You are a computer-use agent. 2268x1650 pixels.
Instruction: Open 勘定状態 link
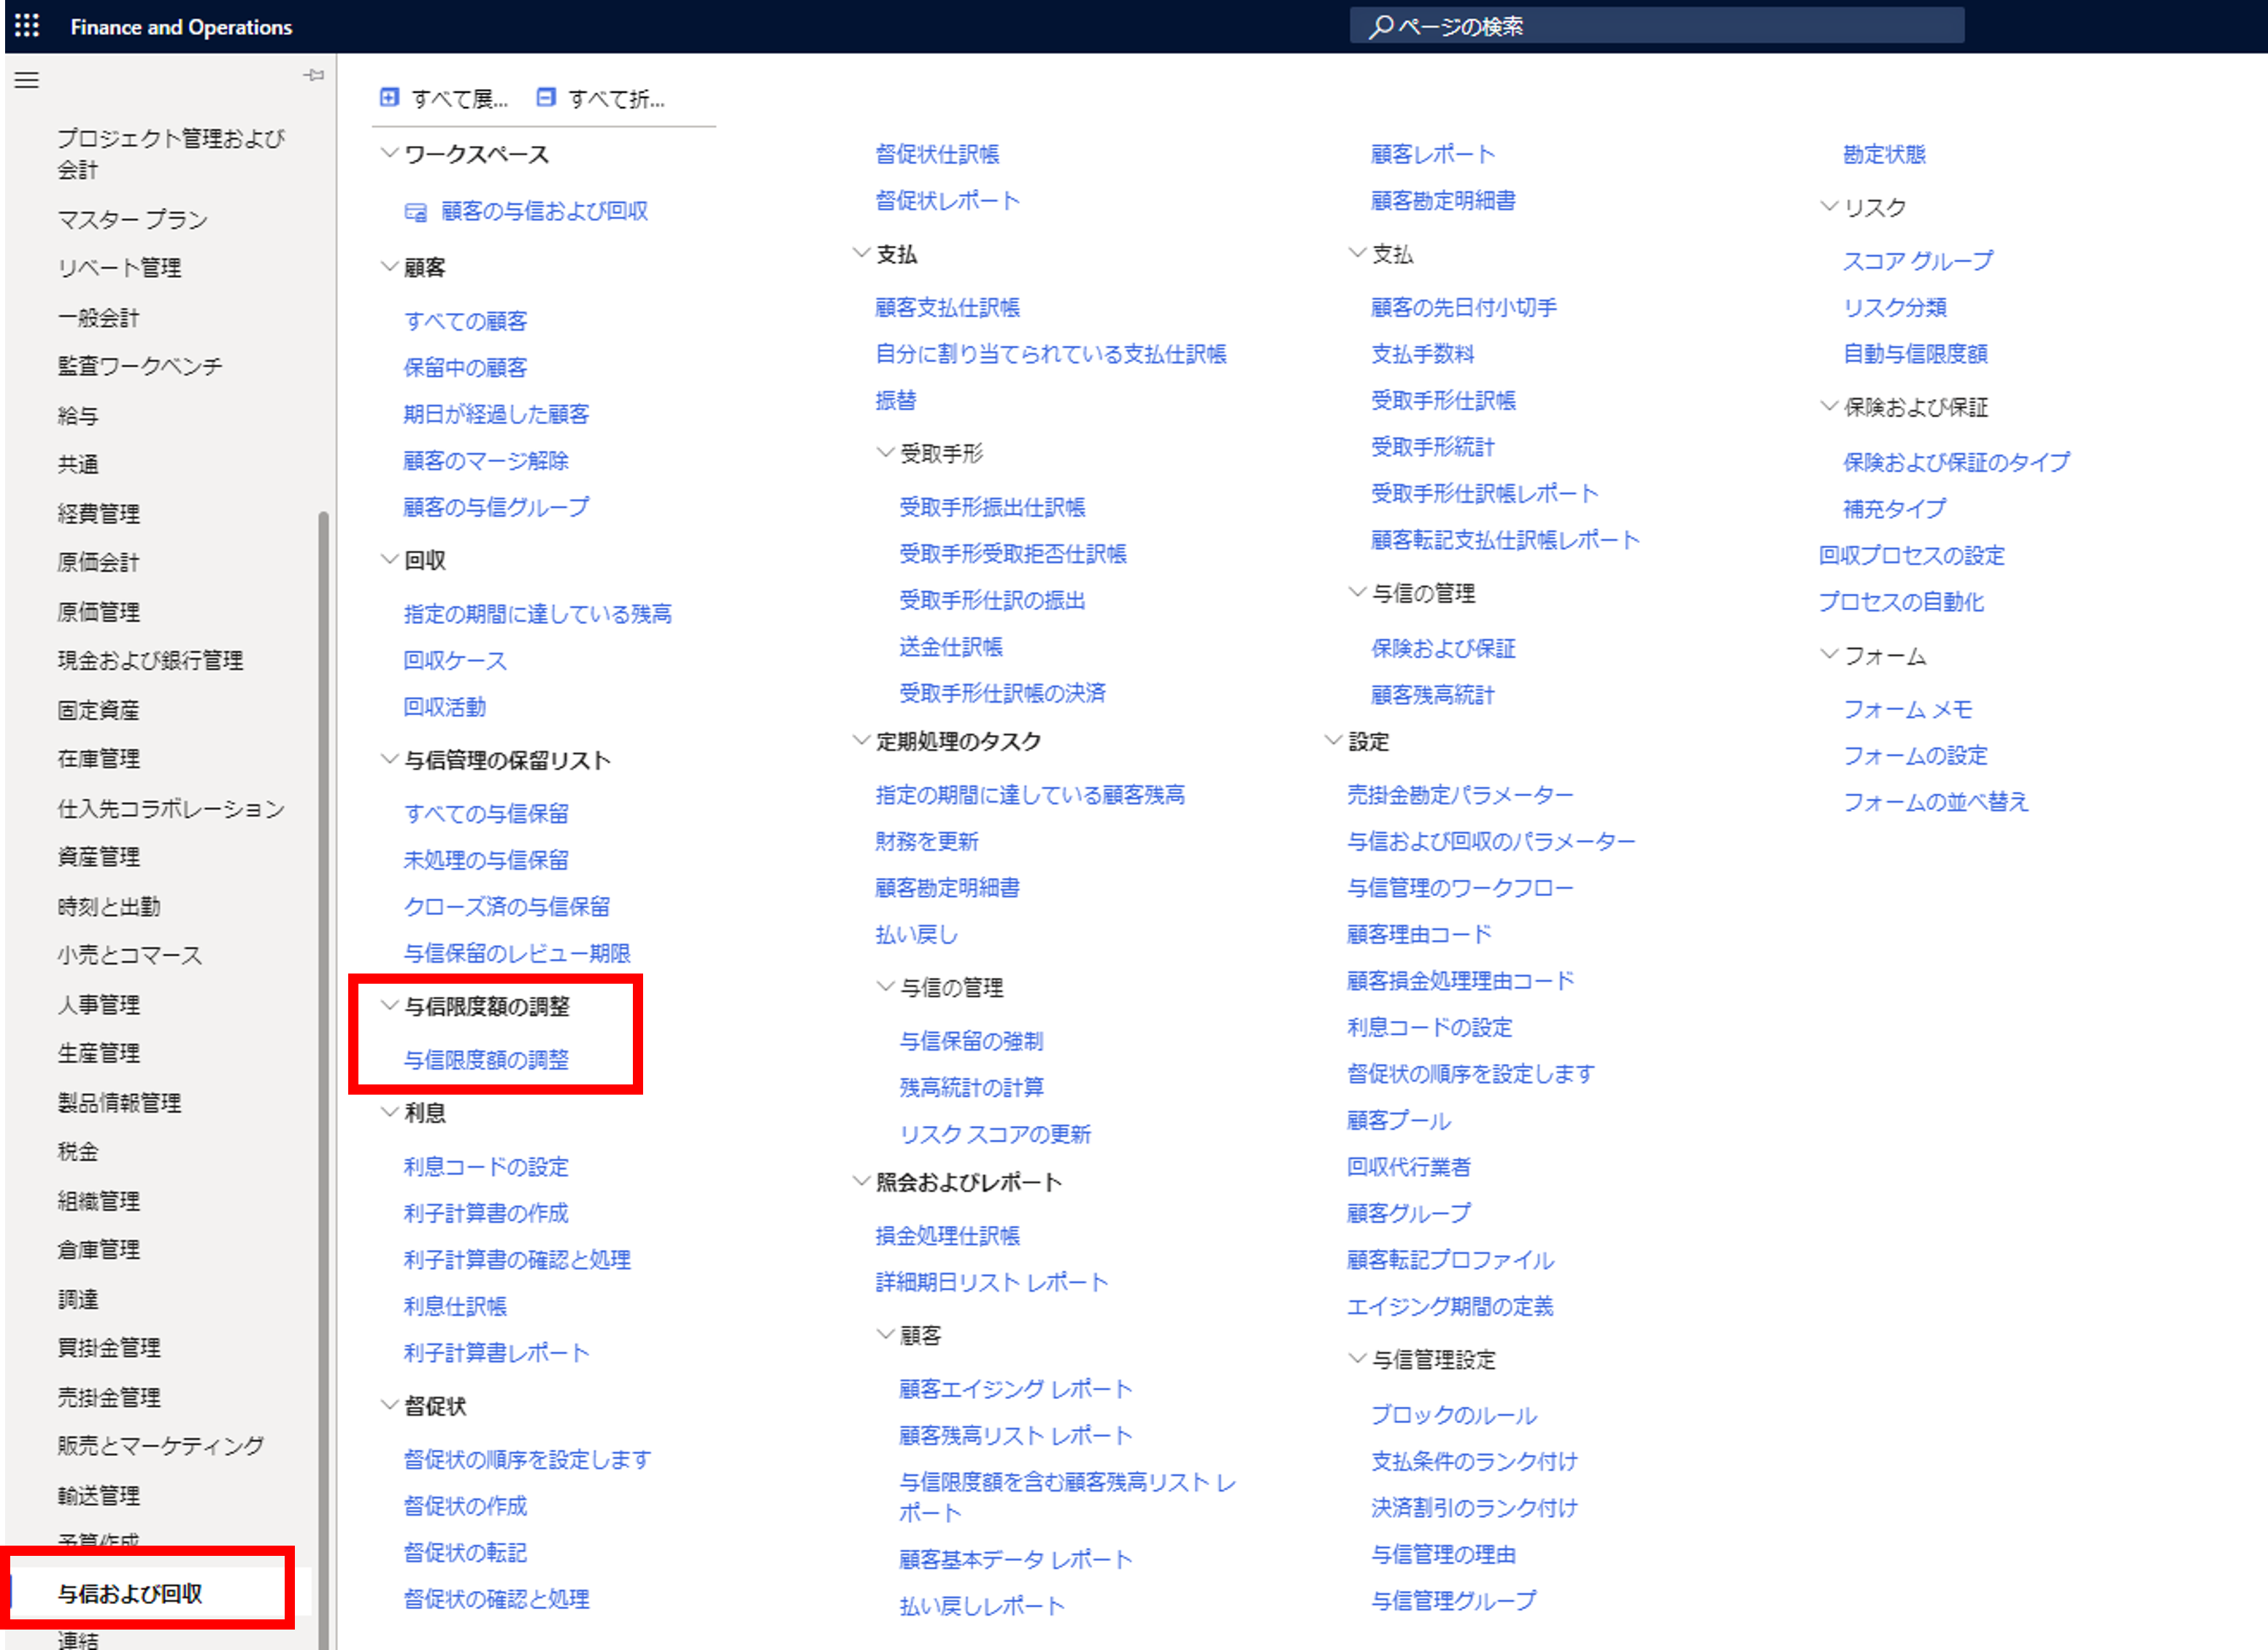1884,154
